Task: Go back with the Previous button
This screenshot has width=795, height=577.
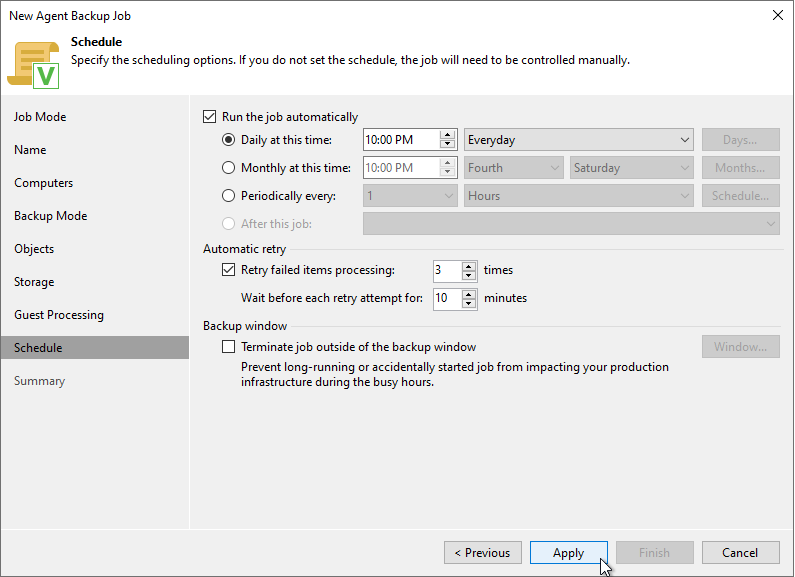Action: click(483, 553)
